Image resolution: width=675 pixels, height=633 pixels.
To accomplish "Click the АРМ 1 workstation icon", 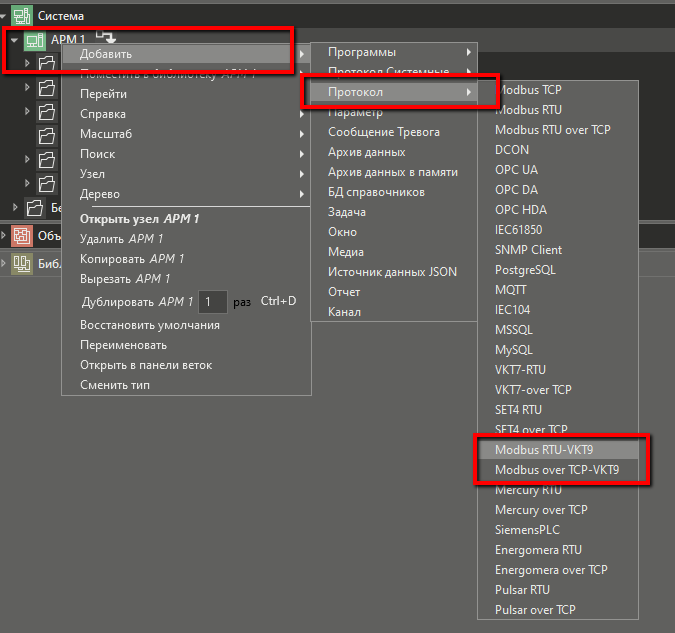I will [35, 40].
